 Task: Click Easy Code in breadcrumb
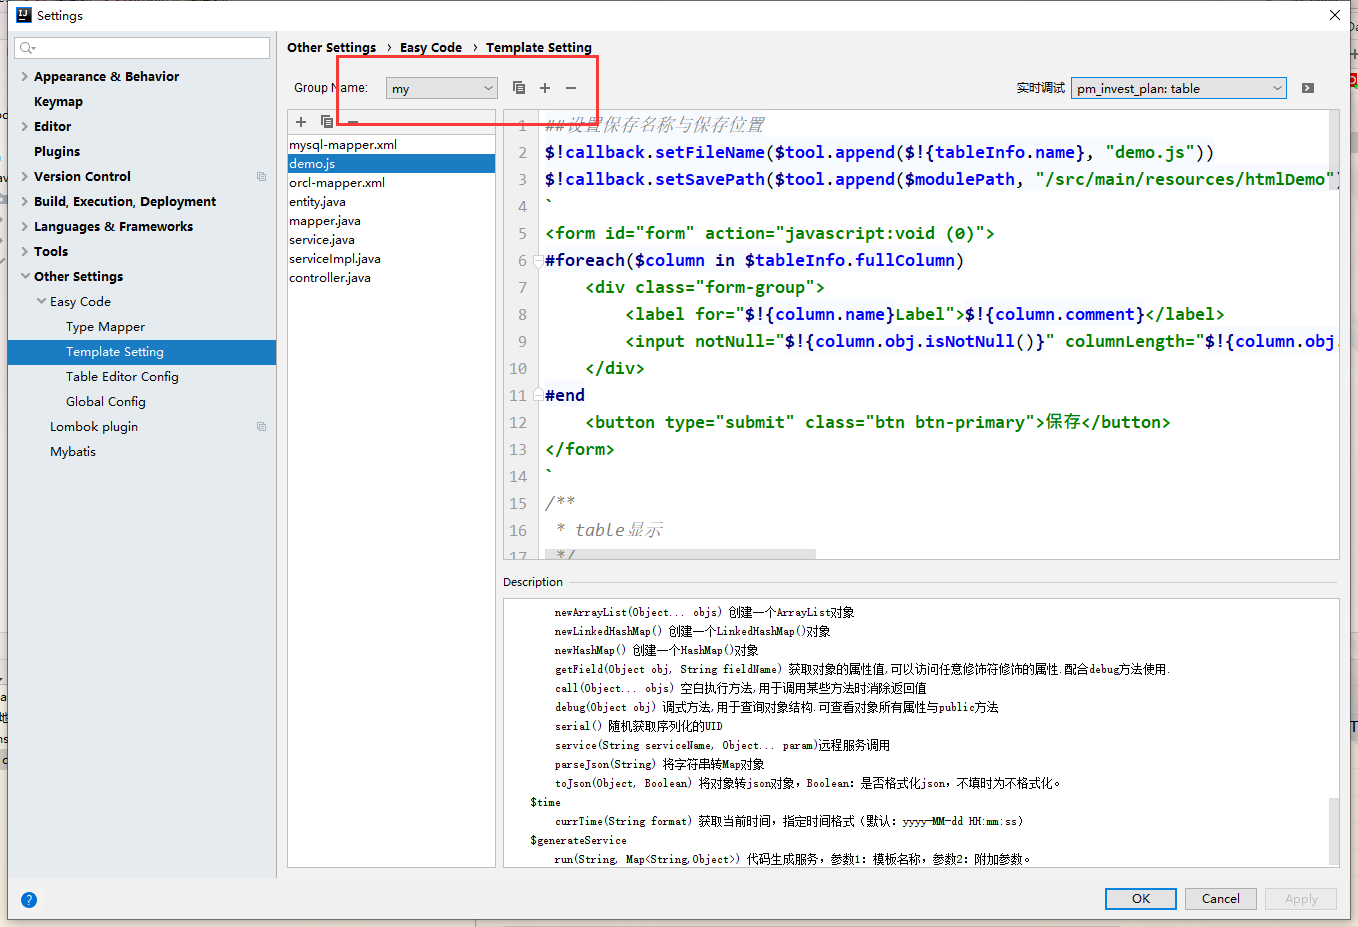[x=431, y=48]
